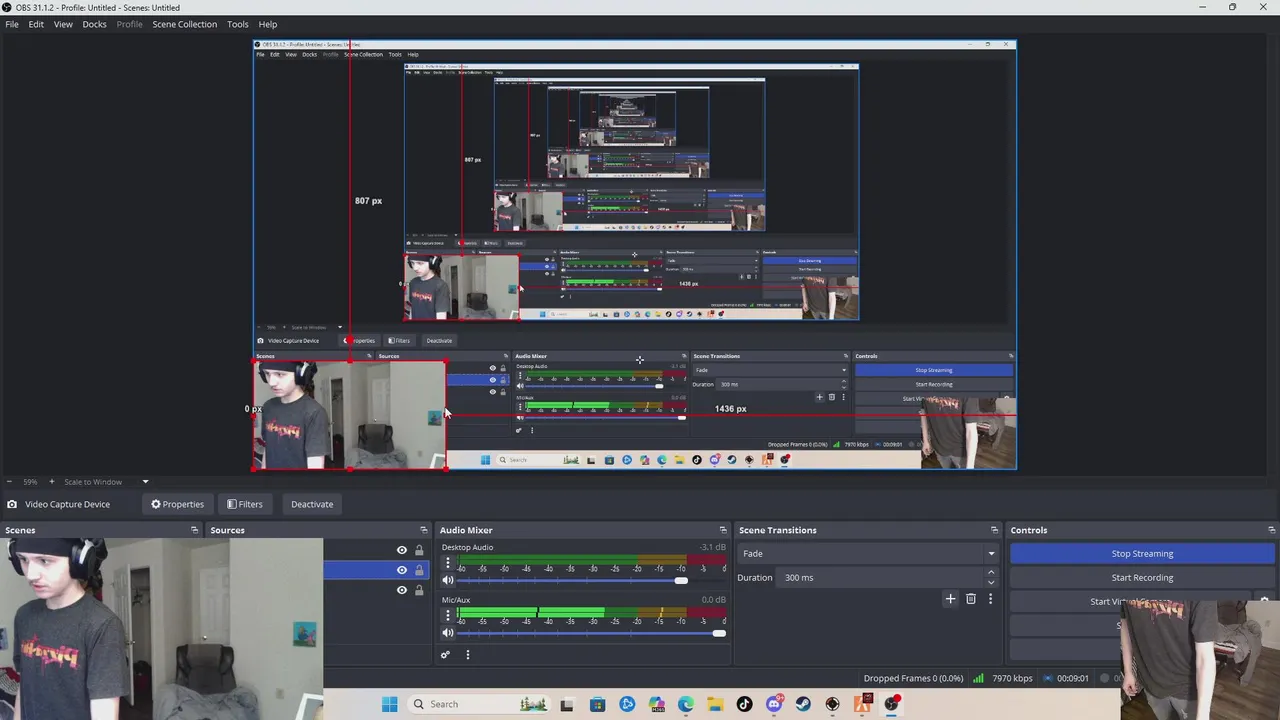This screenshot has width=1280, height=720.
Task: Pop out the Audio Mixer dock
Action: click(723, 530)
